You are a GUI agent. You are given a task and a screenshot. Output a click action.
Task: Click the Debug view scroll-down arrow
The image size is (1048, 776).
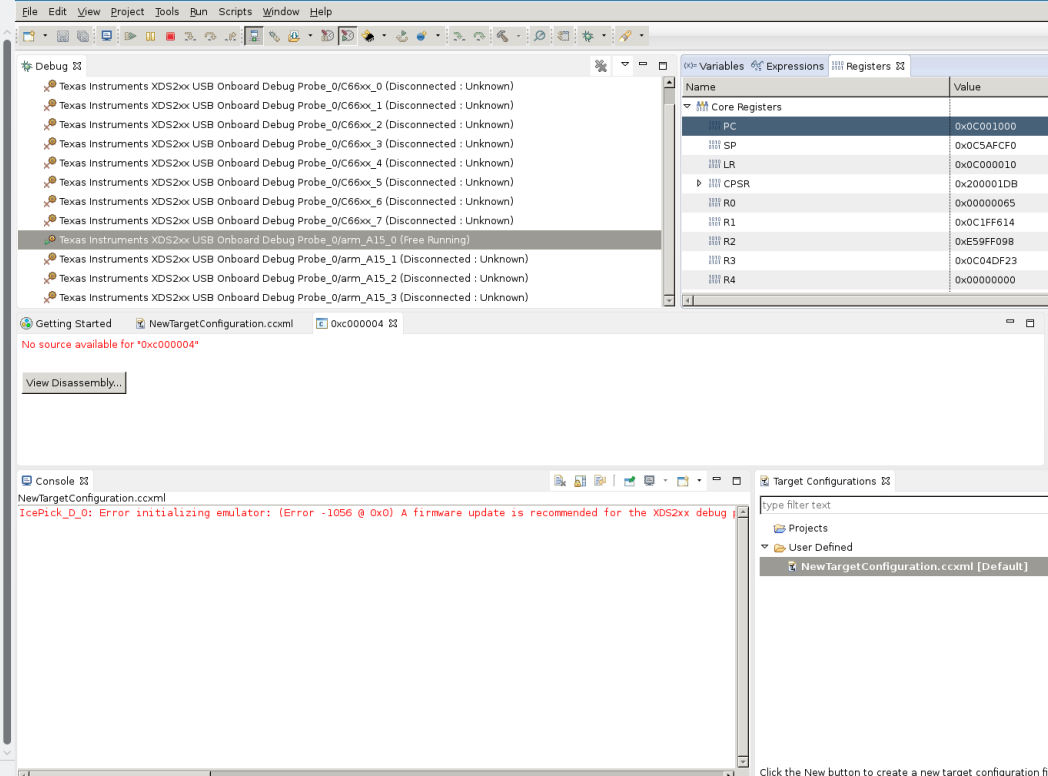669,301
